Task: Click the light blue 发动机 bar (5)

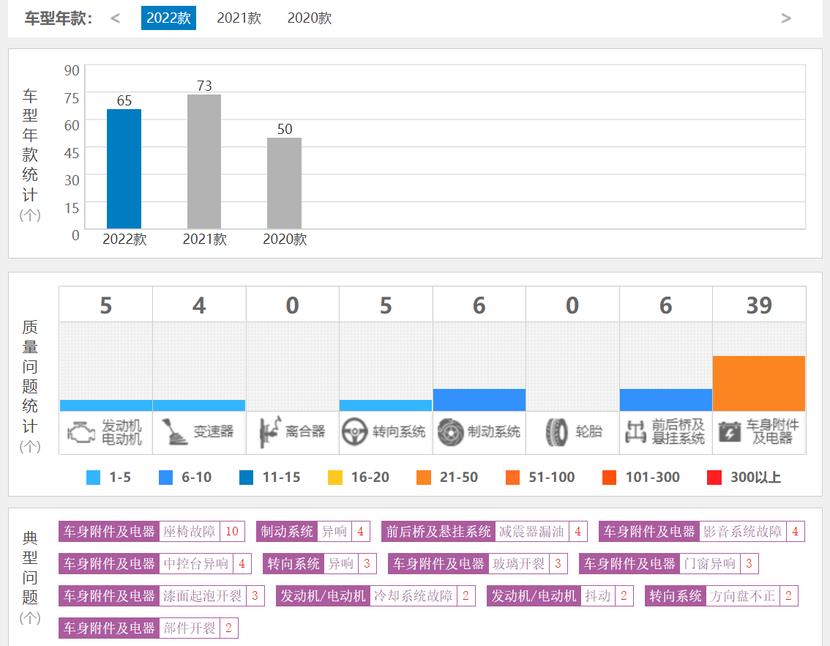Action: (106, 406)
